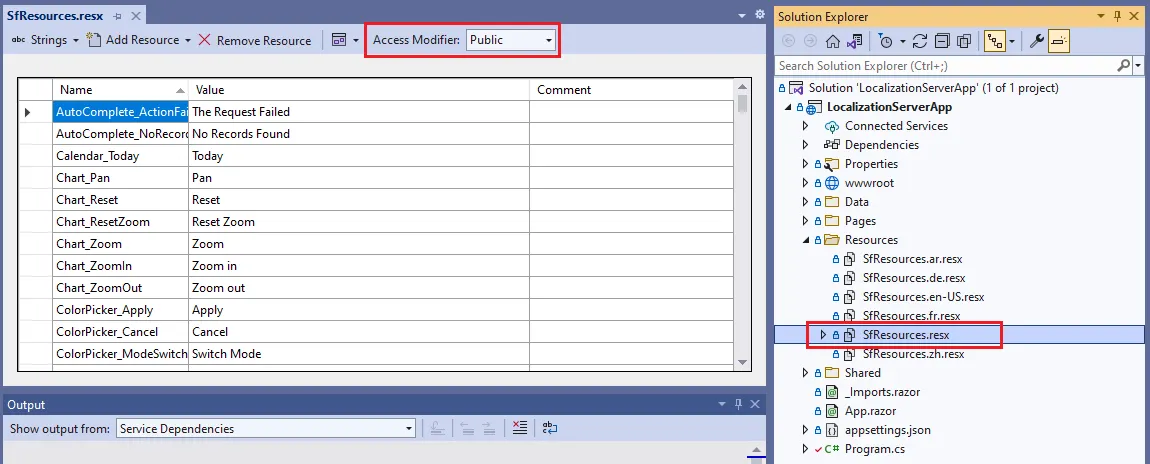The image size is (1150, 464).
Task: Pin the Solution Explorer panel
Action: 1118,16
